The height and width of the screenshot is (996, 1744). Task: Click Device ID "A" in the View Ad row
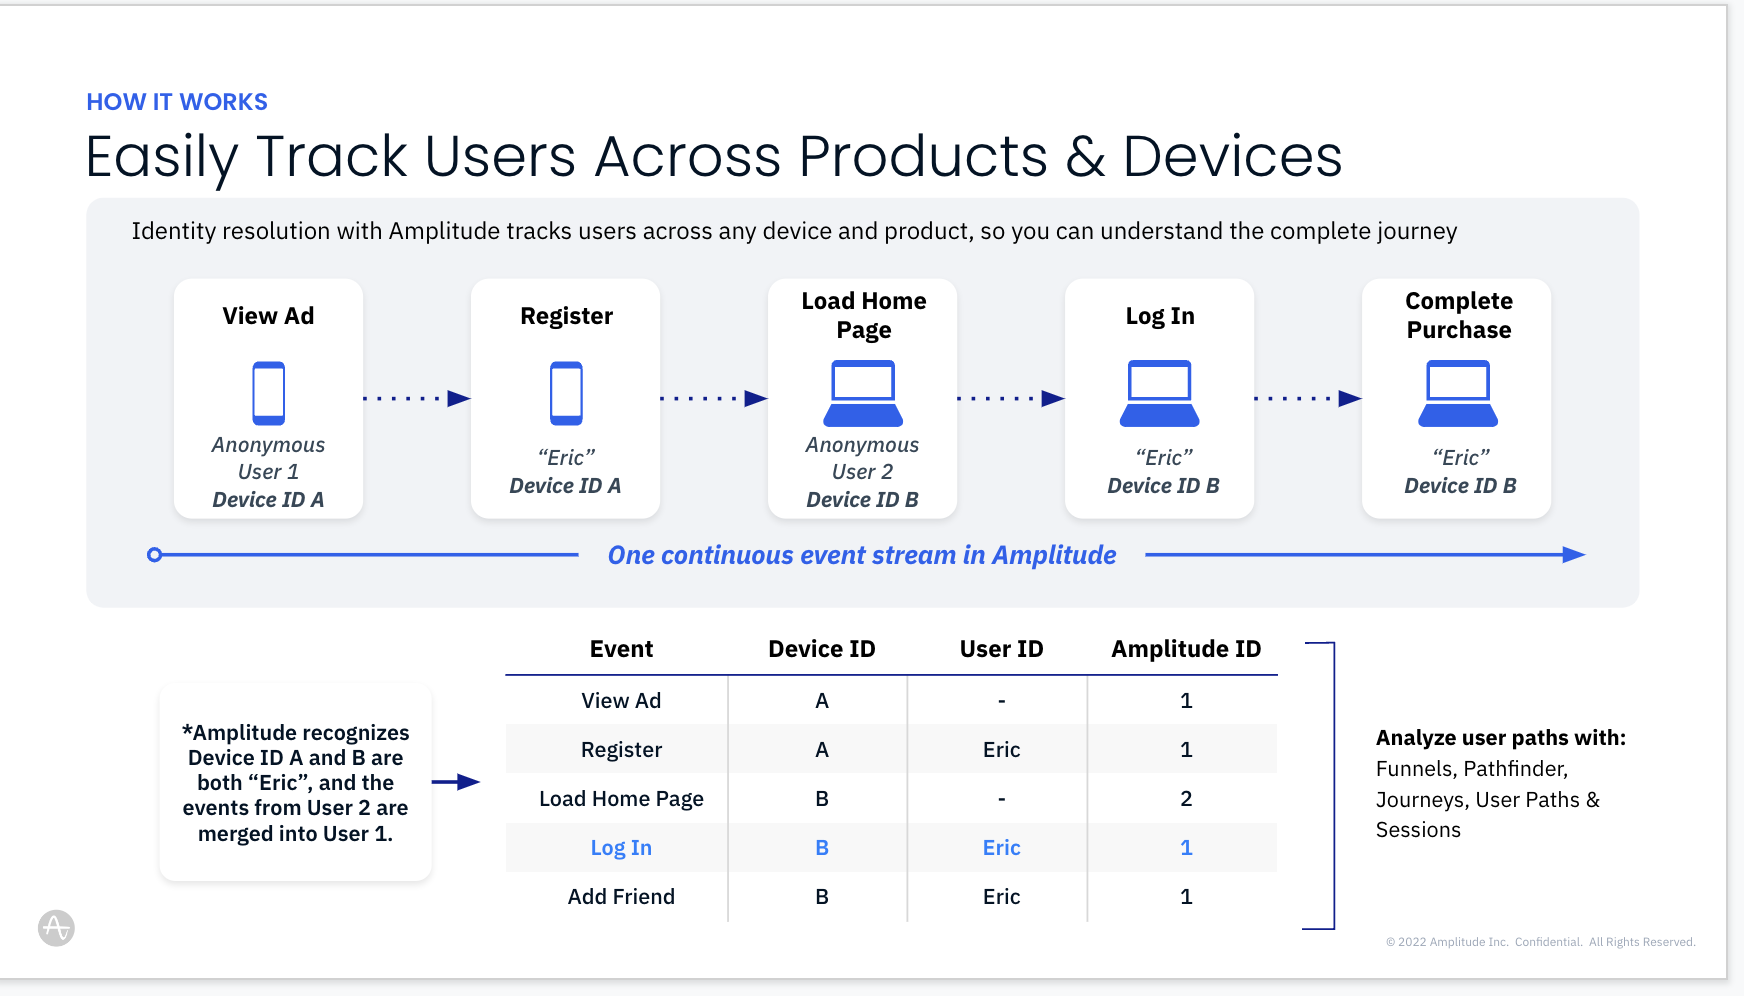pyautogui.click(x=822, y=701)
